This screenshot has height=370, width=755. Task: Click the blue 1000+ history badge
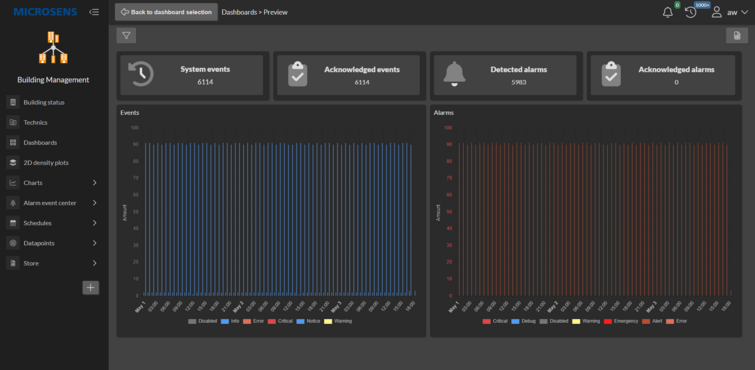[x=702, y=5]
